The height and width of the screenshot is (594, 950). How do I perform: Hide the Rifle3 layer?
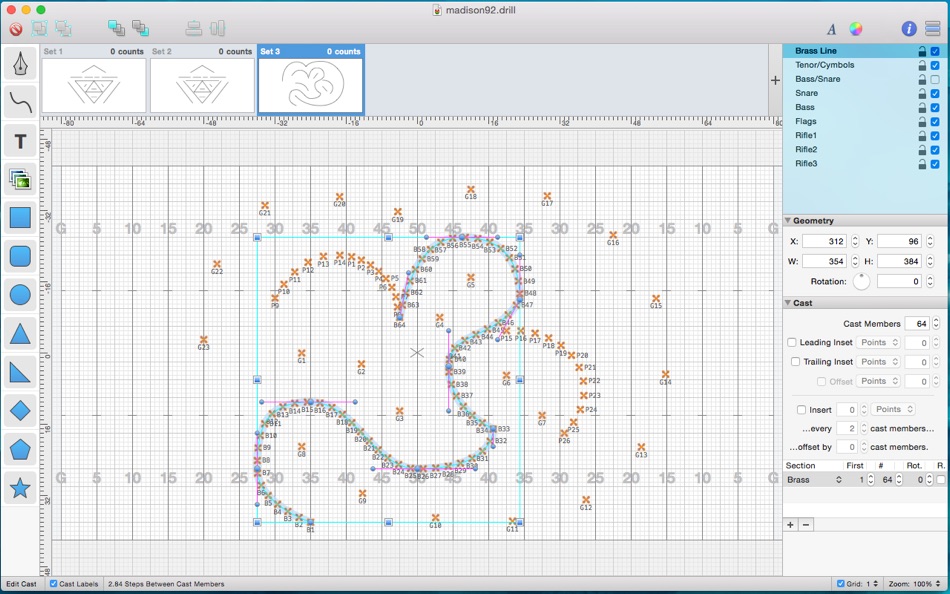click(x=935, y=164)
